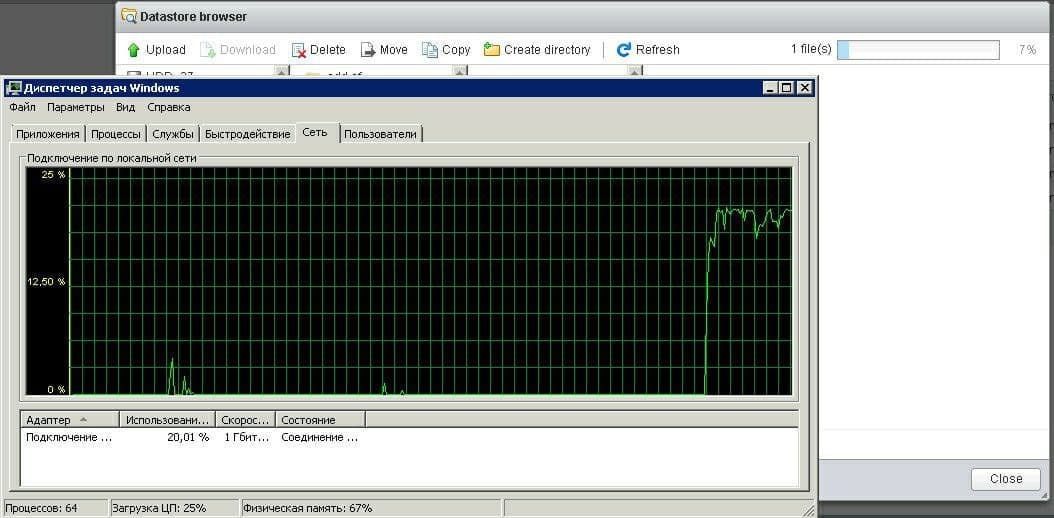
Task: Click the 1 Гбит speed cell
Action: pos(246,437)
